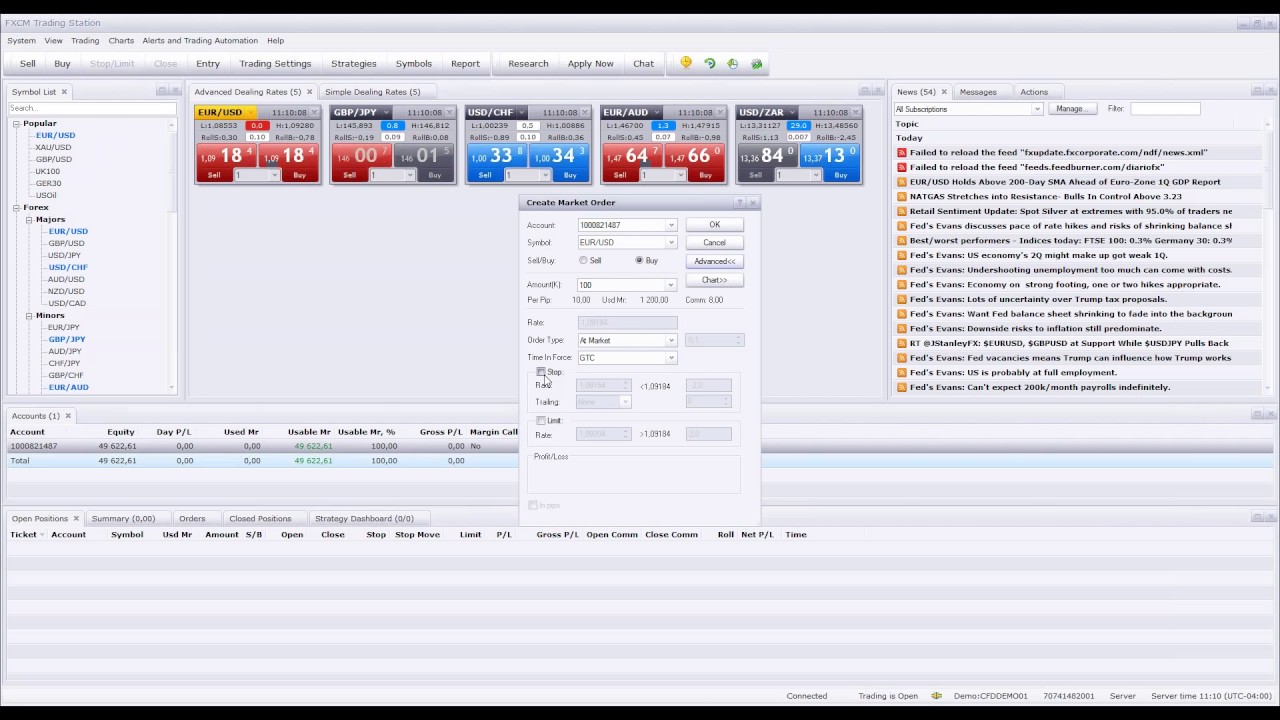This screenshot has height=720, width=1280.
Task: Close the EUR/USD rate tile
Action: 315,112
